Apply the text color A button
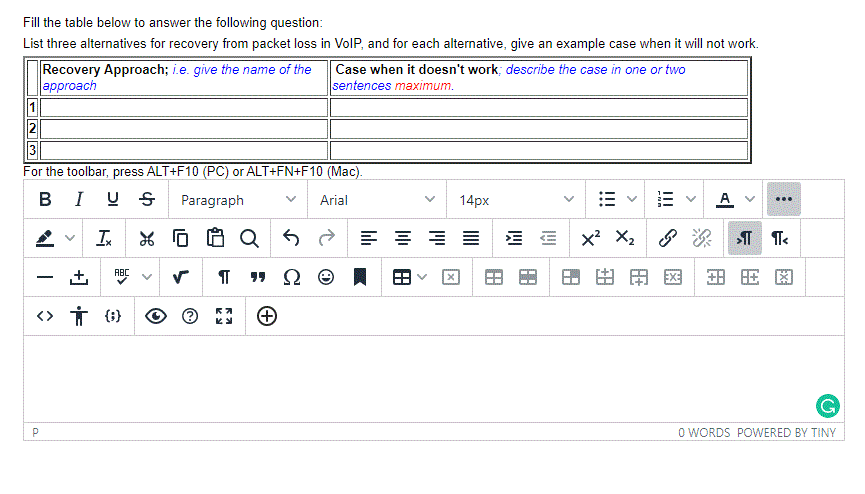 tap(725, 199)
